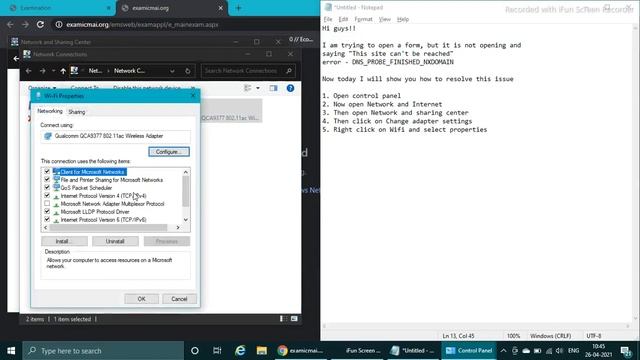Click the Windows Start button
Screen dimensions: 640x360
[11, 351]
